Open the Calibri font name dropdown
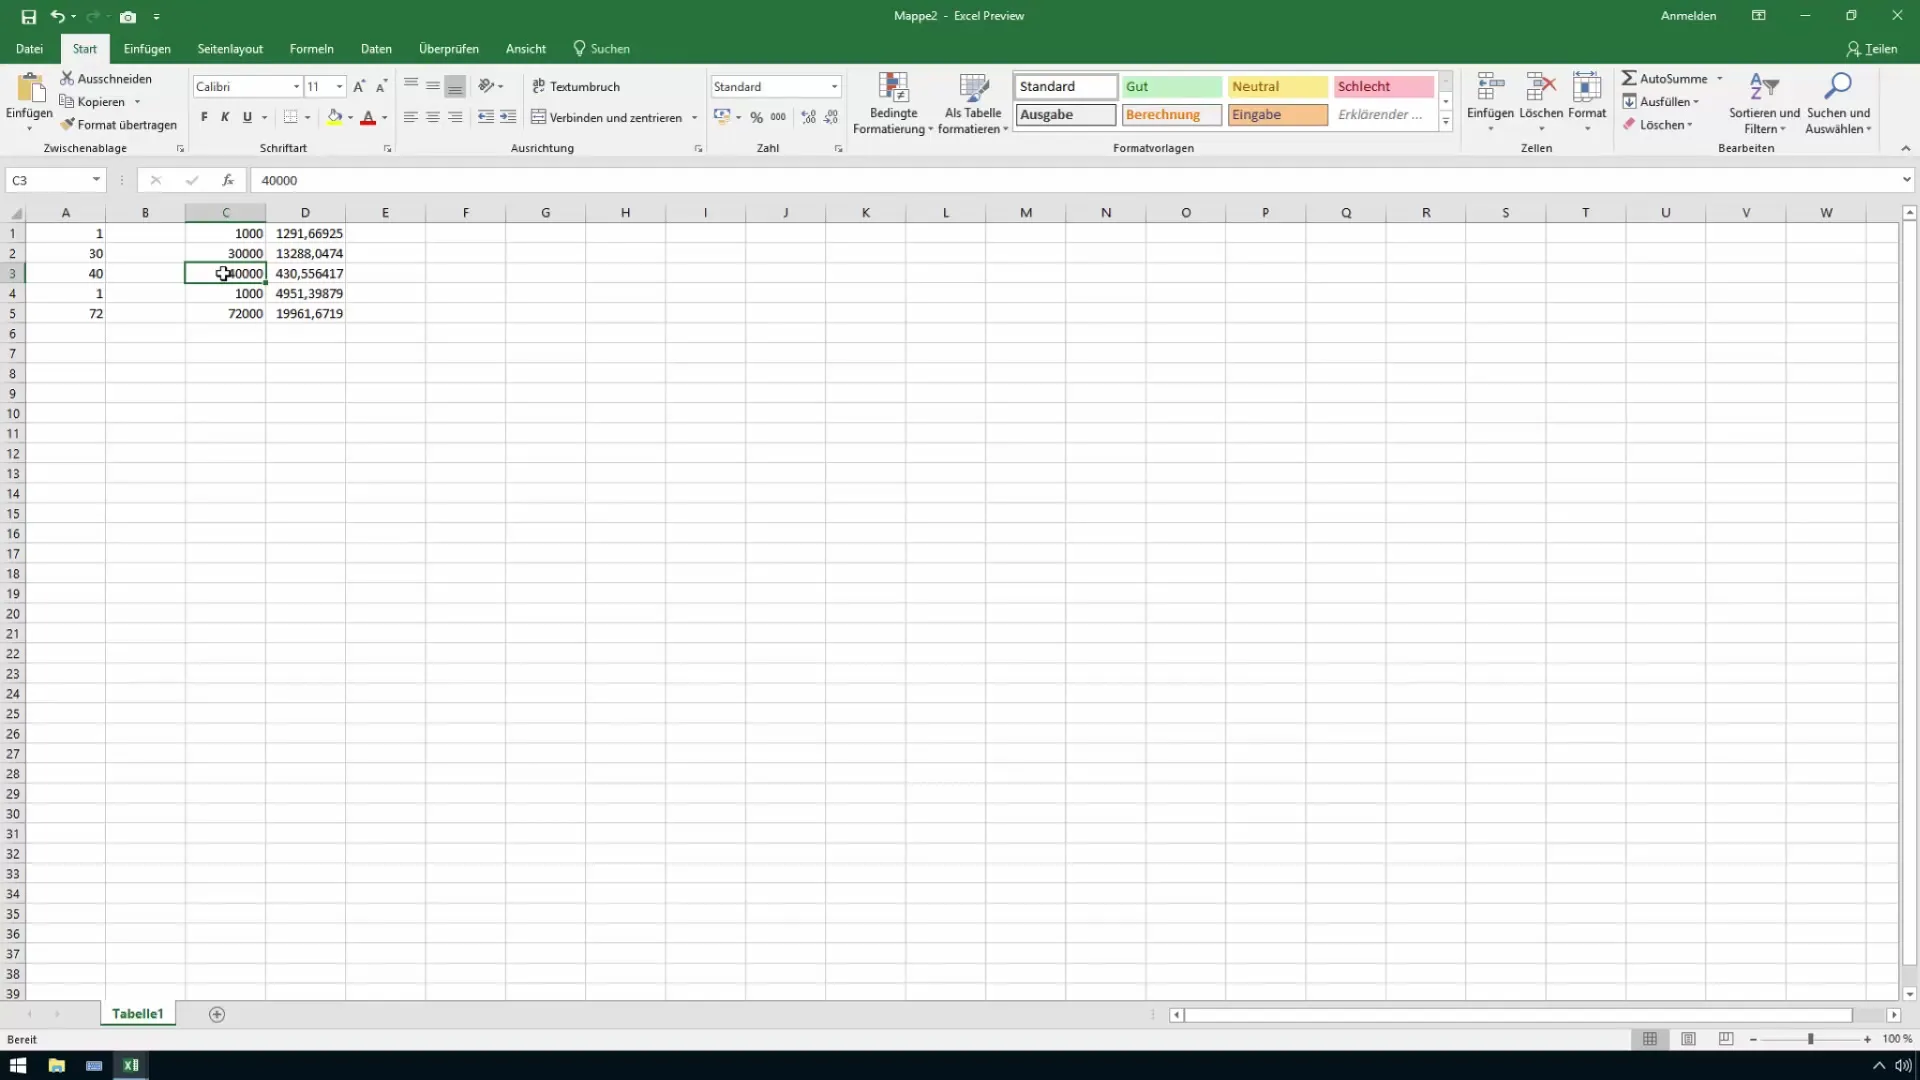 point(296,87)
